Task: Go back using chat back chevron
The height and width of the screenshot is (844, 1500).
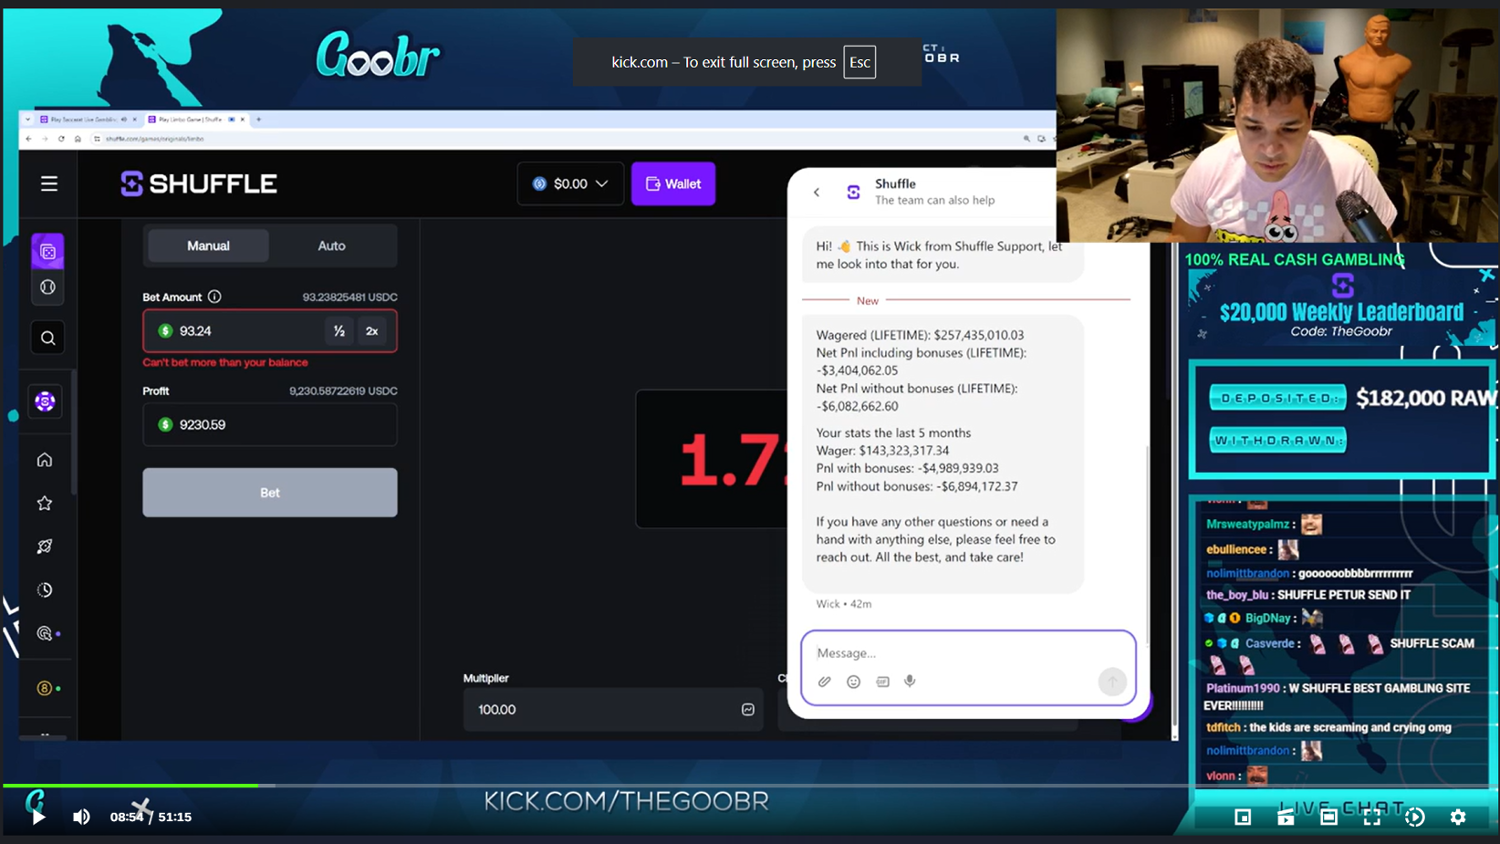Action: [817, 192]
